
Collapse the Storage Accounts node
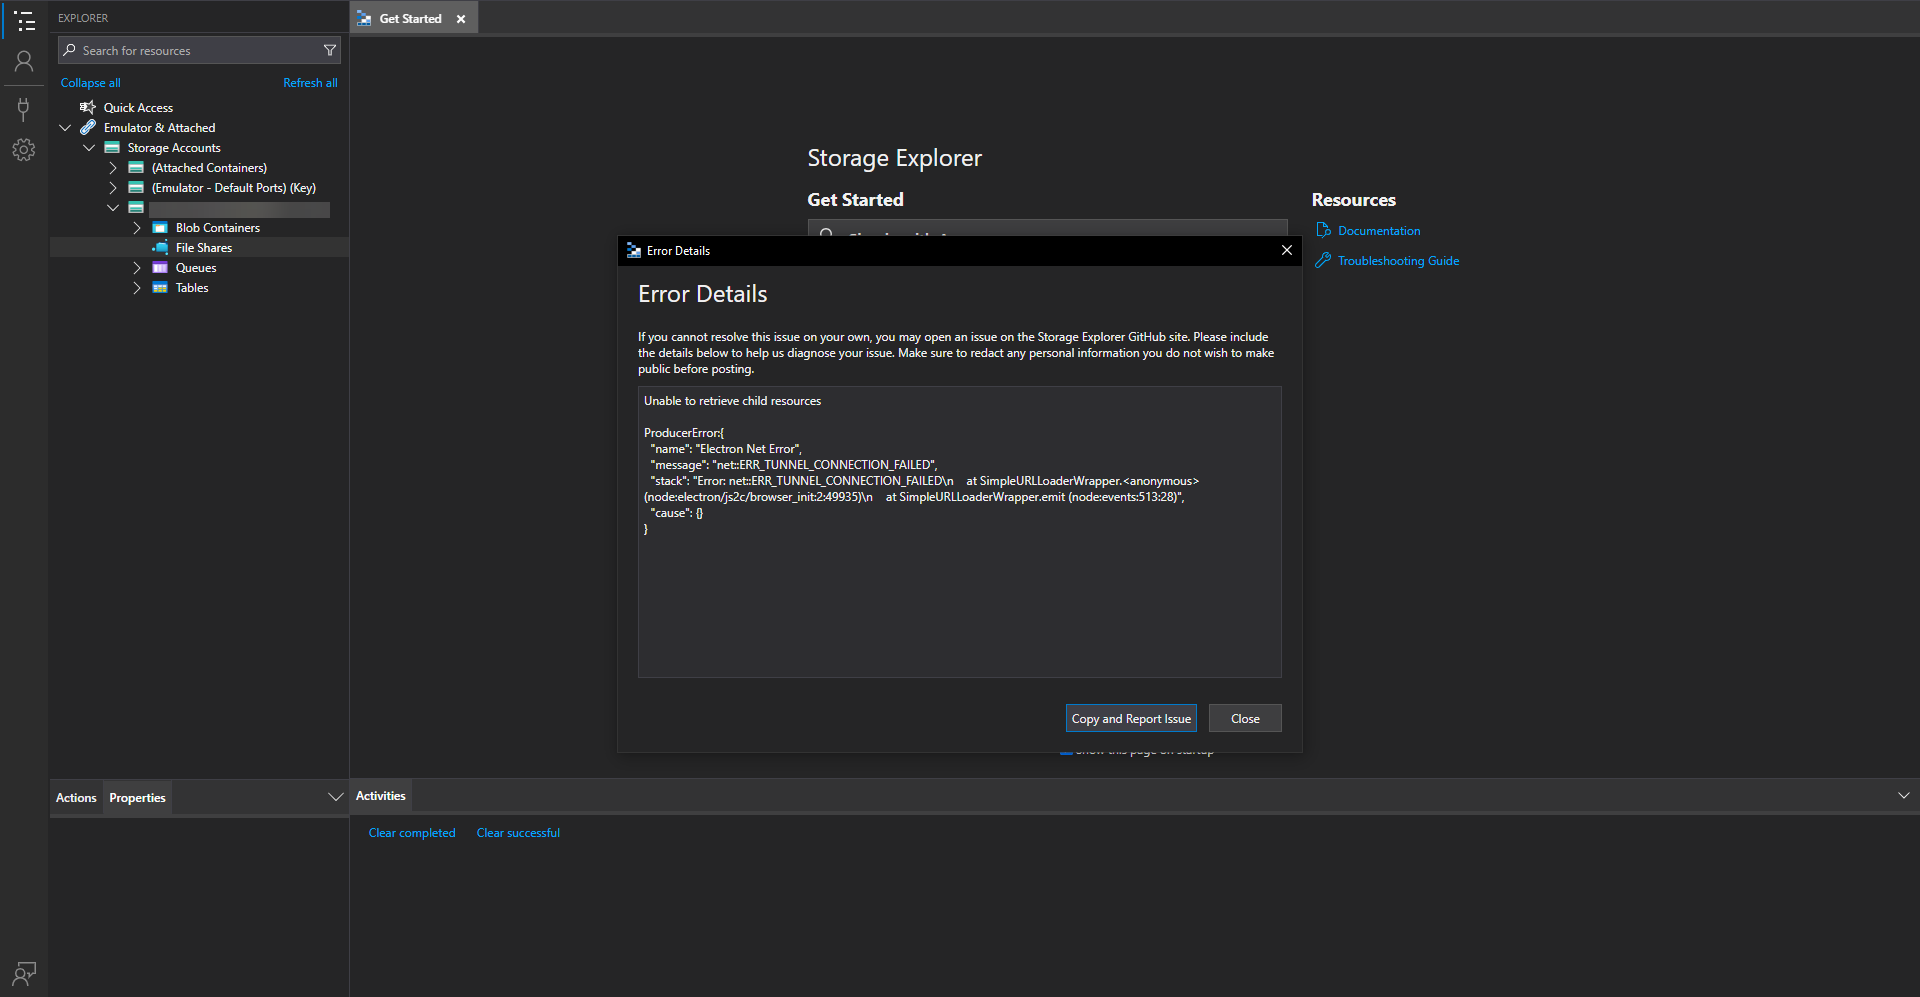click(89, 147)
